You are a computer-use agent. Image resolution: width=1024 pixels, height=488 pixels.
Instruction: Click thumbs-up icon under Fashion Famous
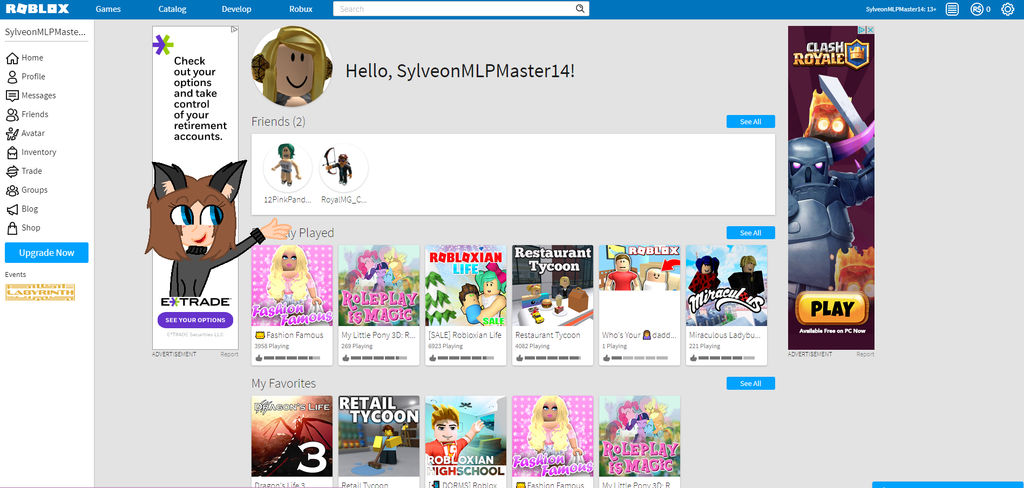[x=259, y=359]
